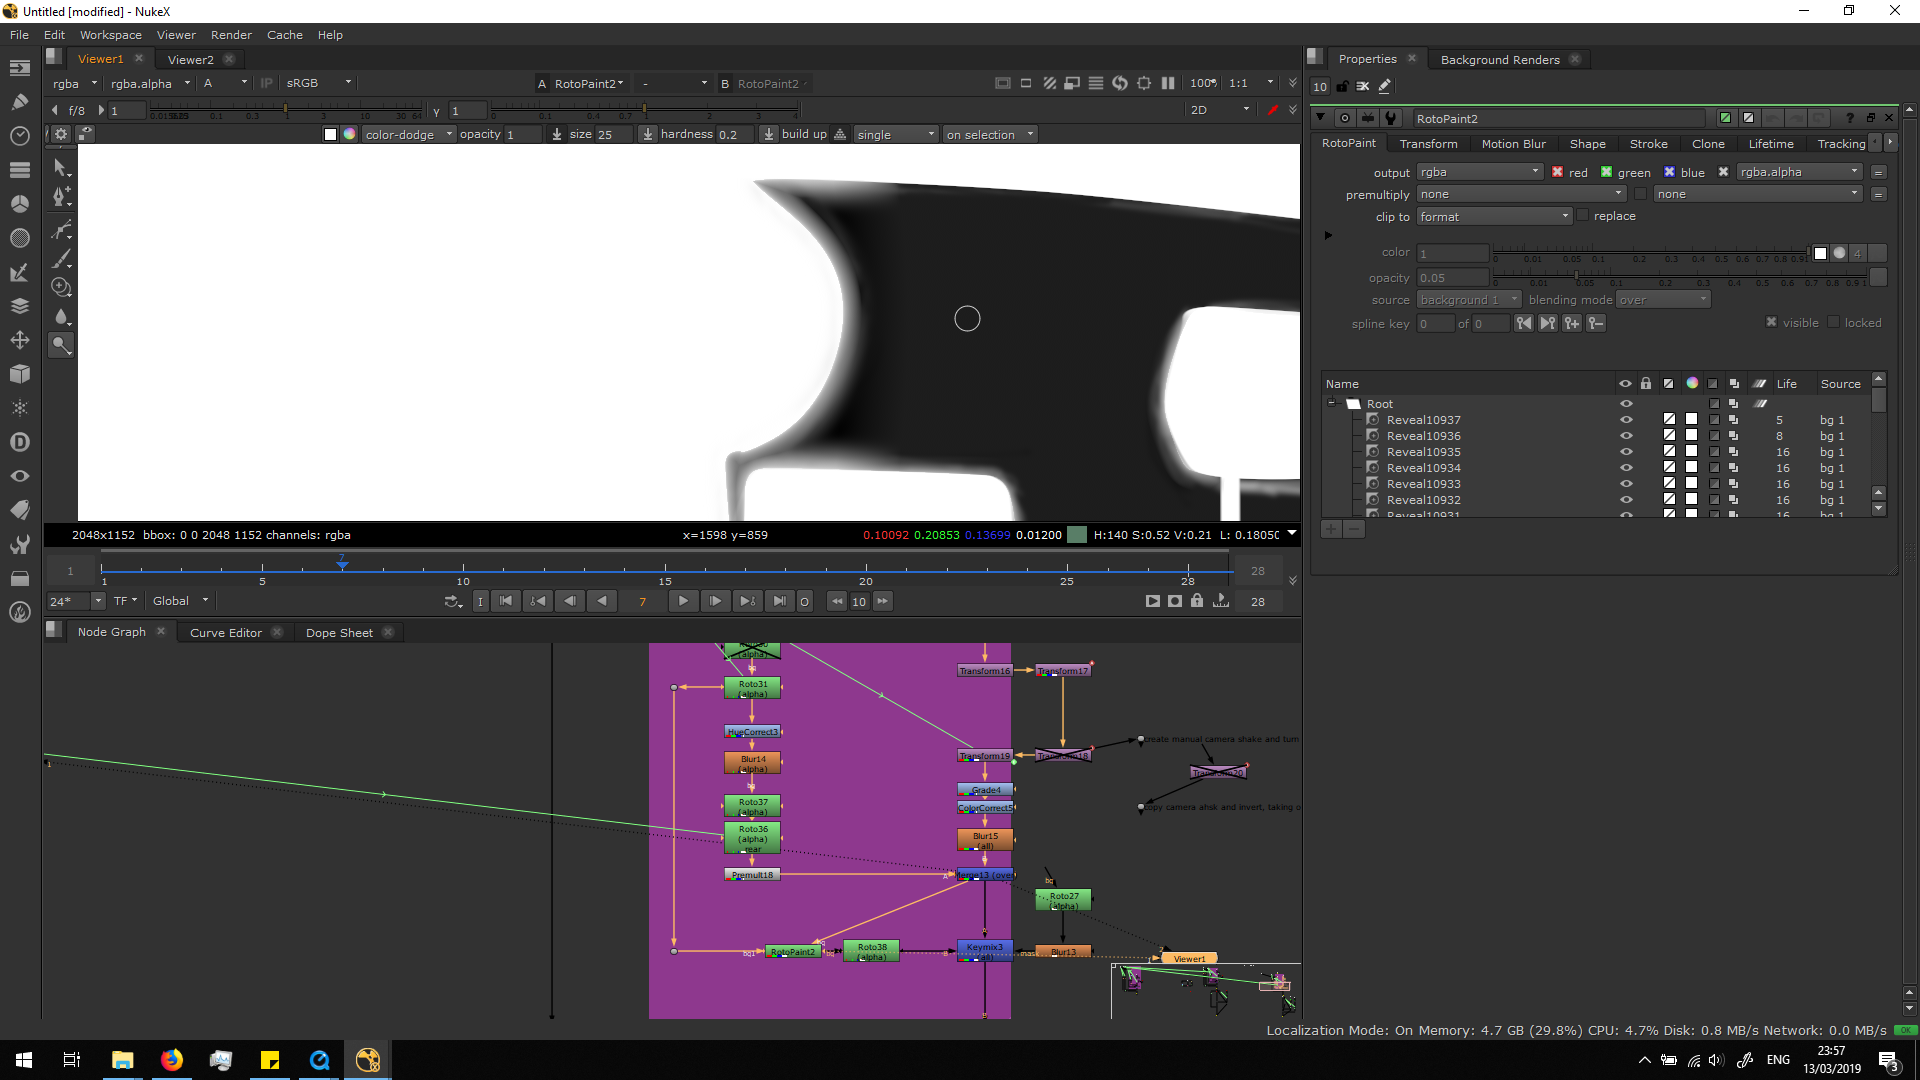
Task: Switch to the Motion Blur tab
Action: pyautogui.click(x=1513, y=144)
